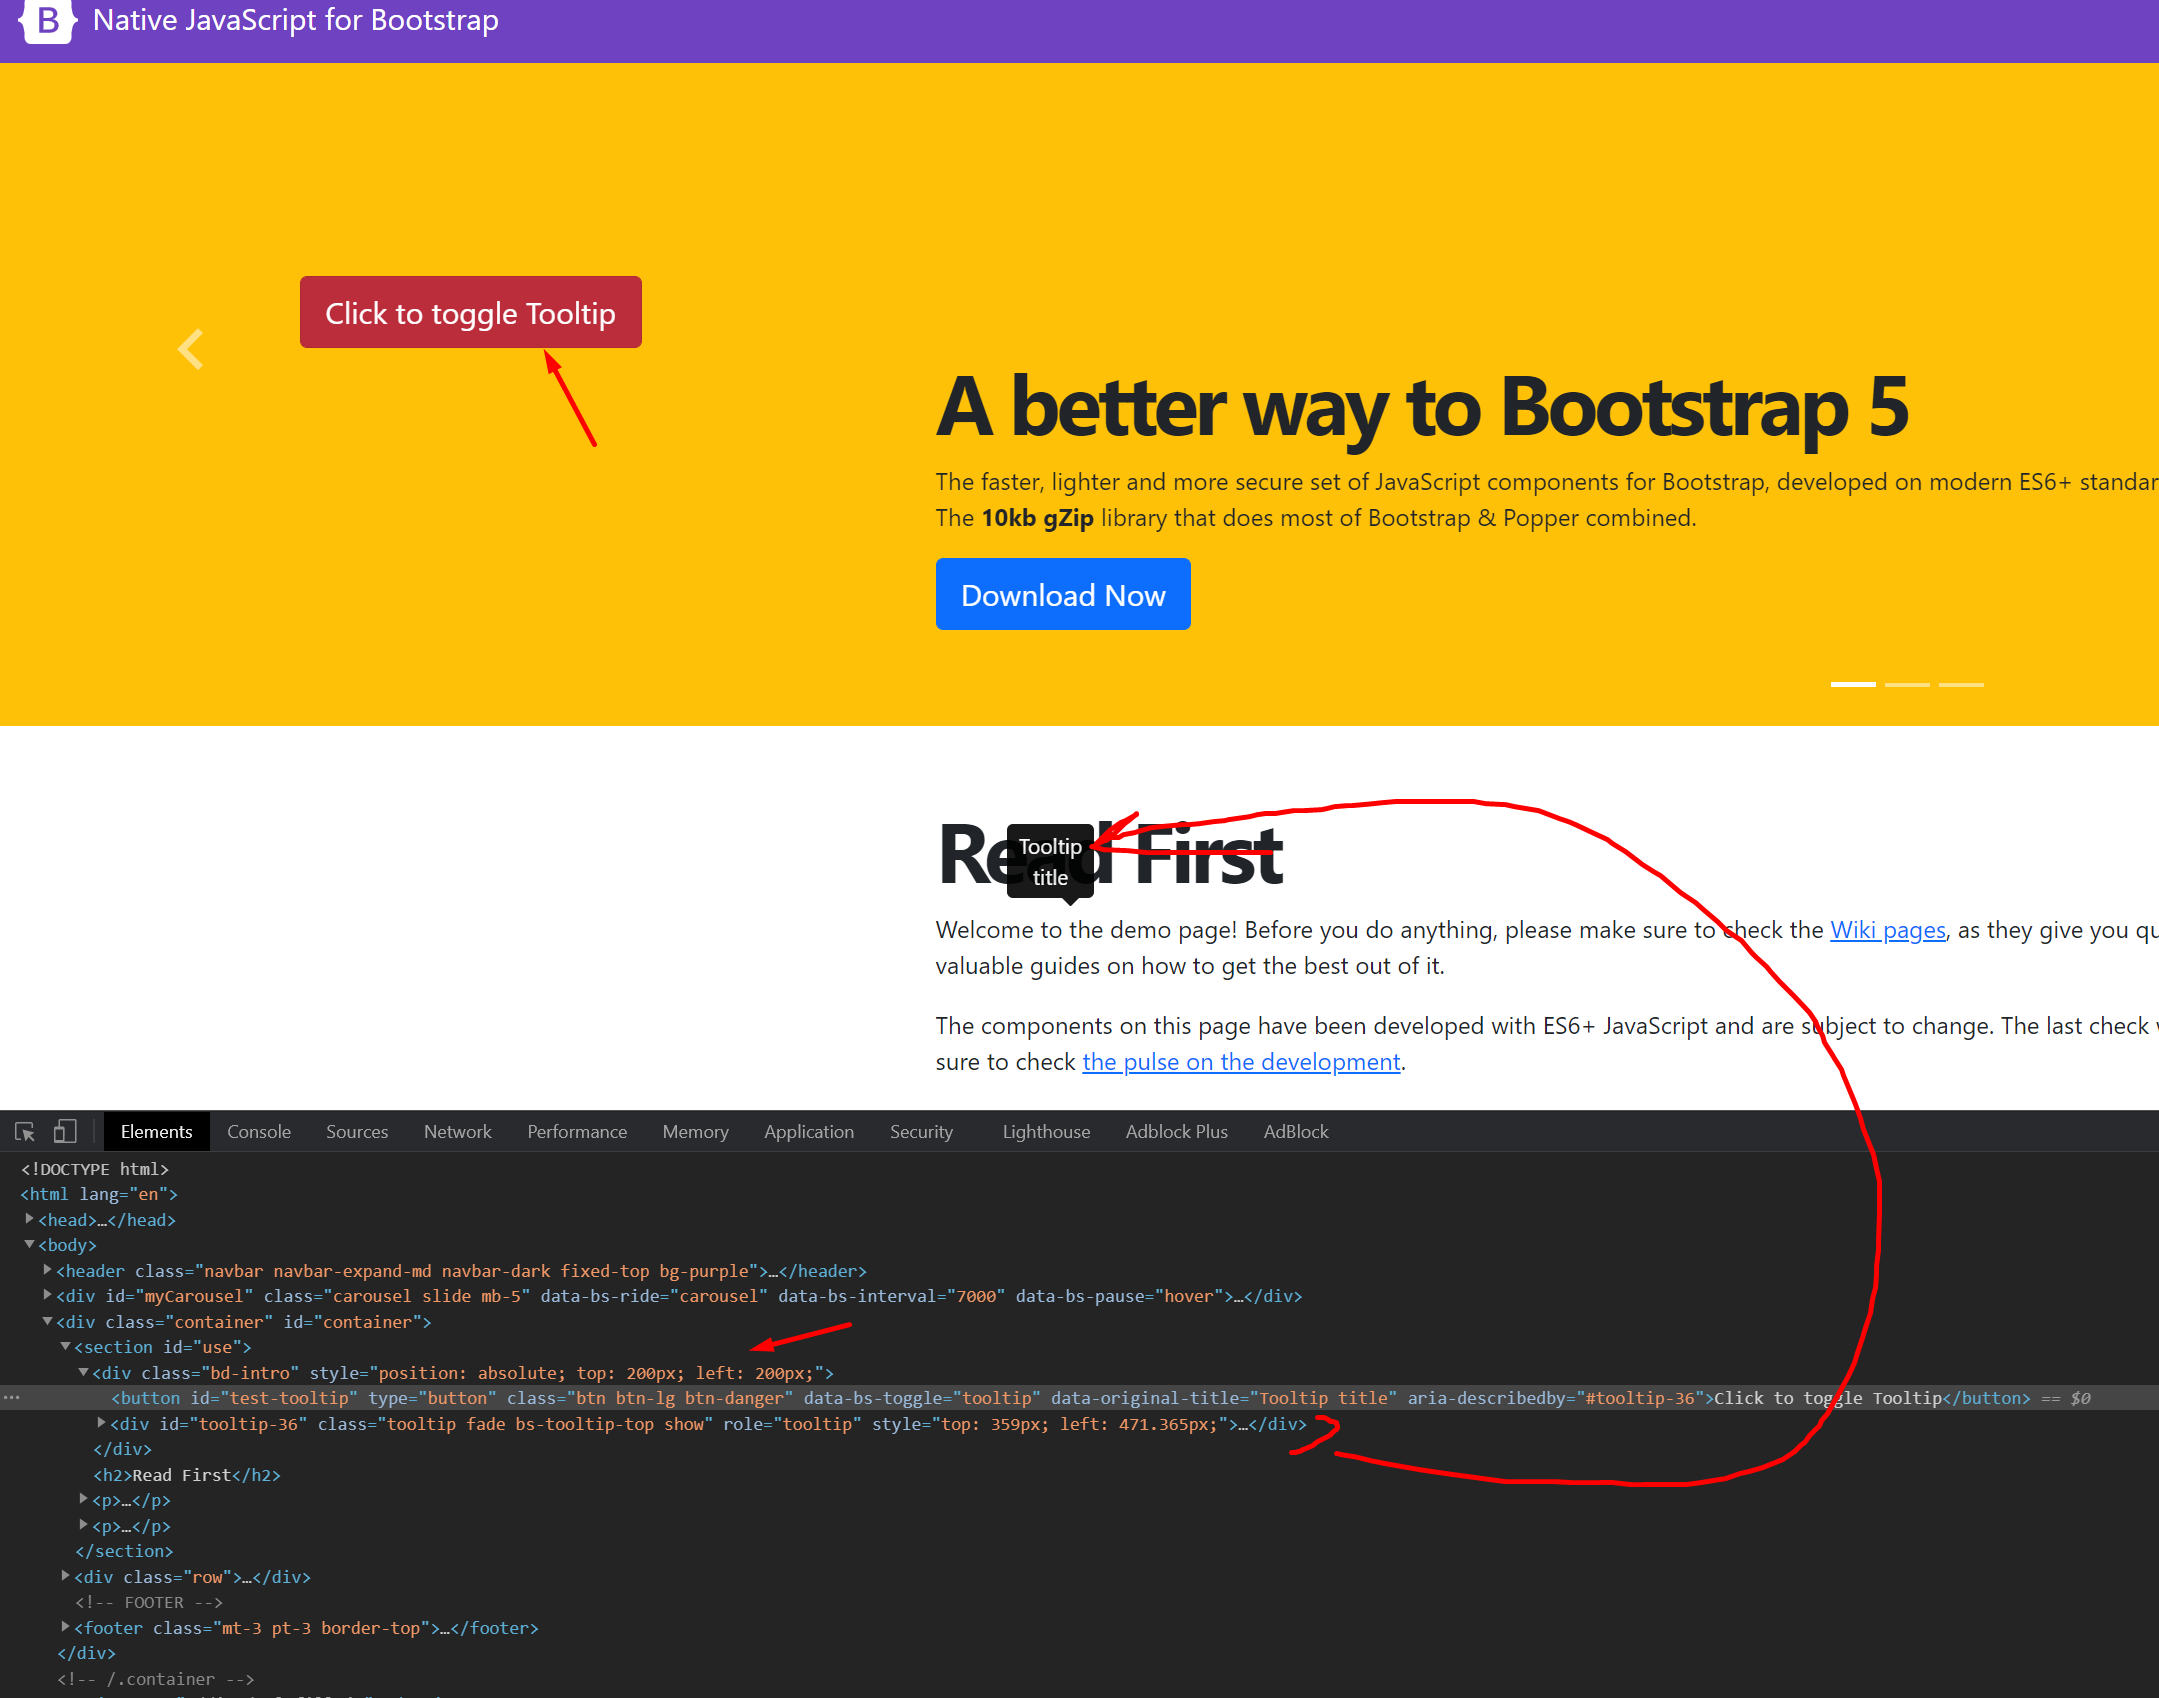Open the Wiki pages link
This screenshot has width=2159, height=1698.
click(1886, 929)
